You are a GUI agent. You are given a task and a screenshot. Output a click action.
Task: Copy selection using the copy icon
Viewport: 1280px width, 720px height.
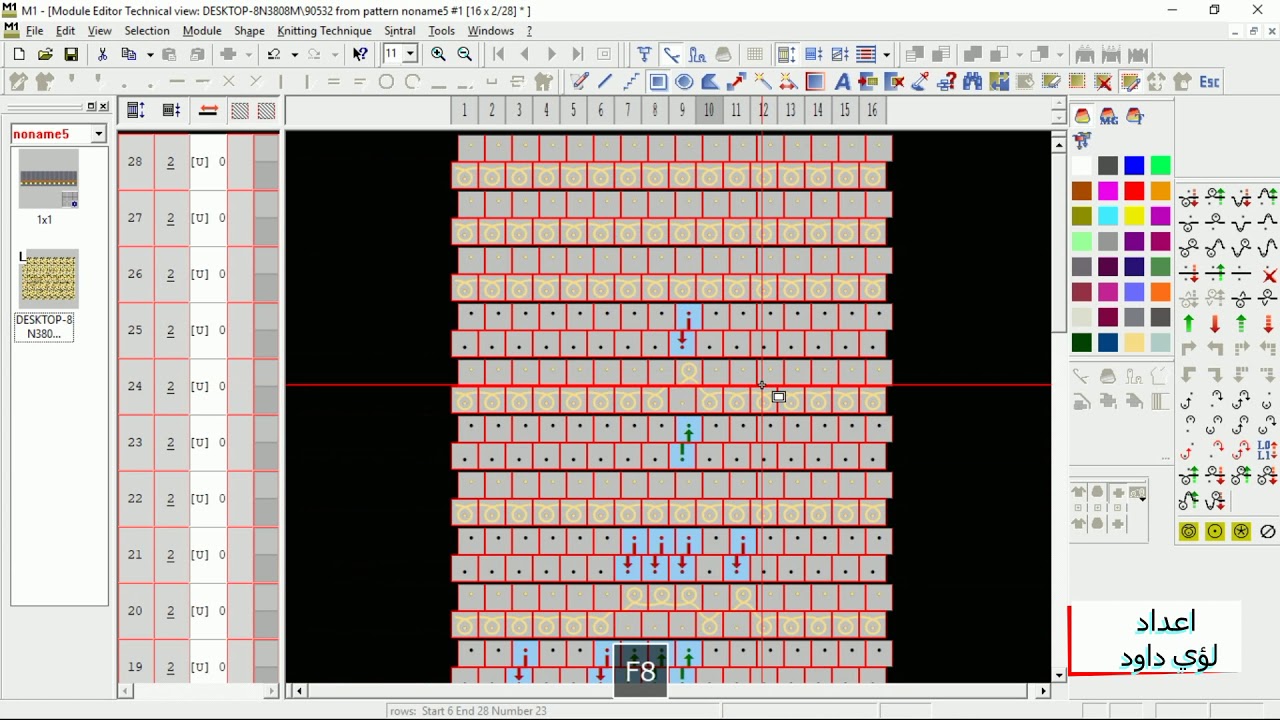(128, 54)
